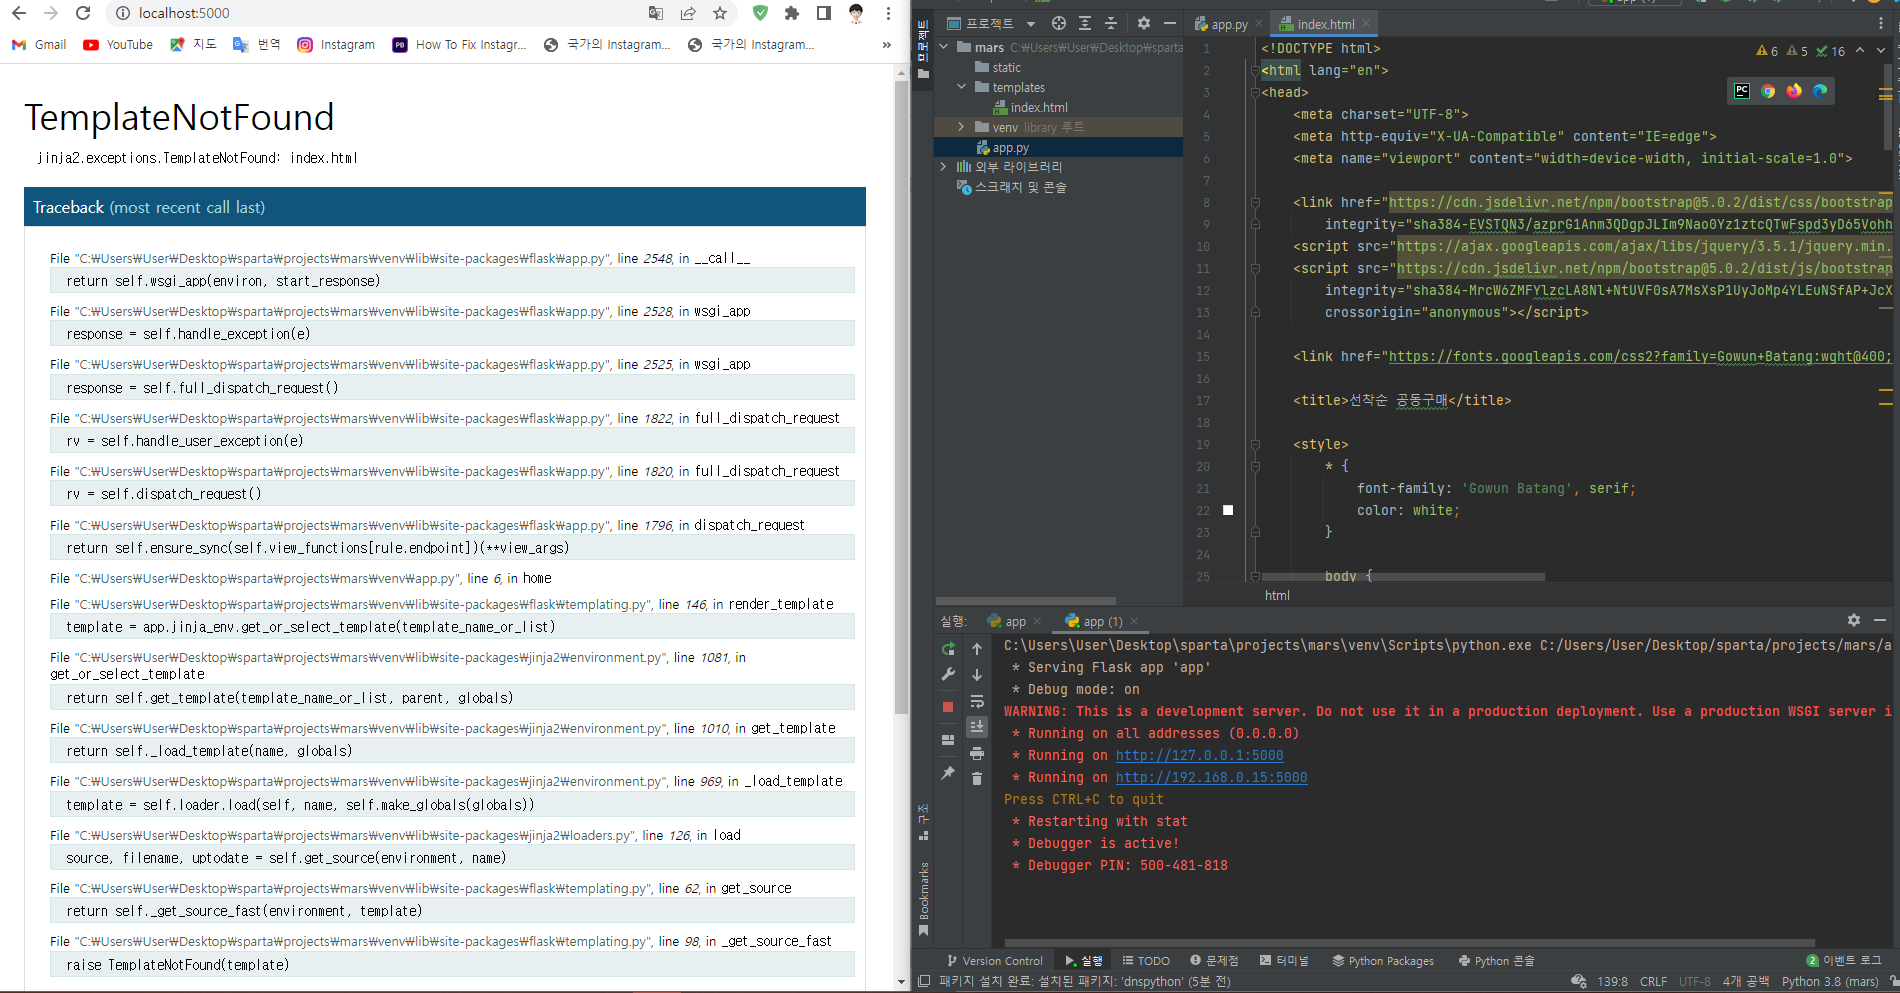Open index.html in Firefox from editor
Screen dimensions: 1900x993
click(1794, 91)
